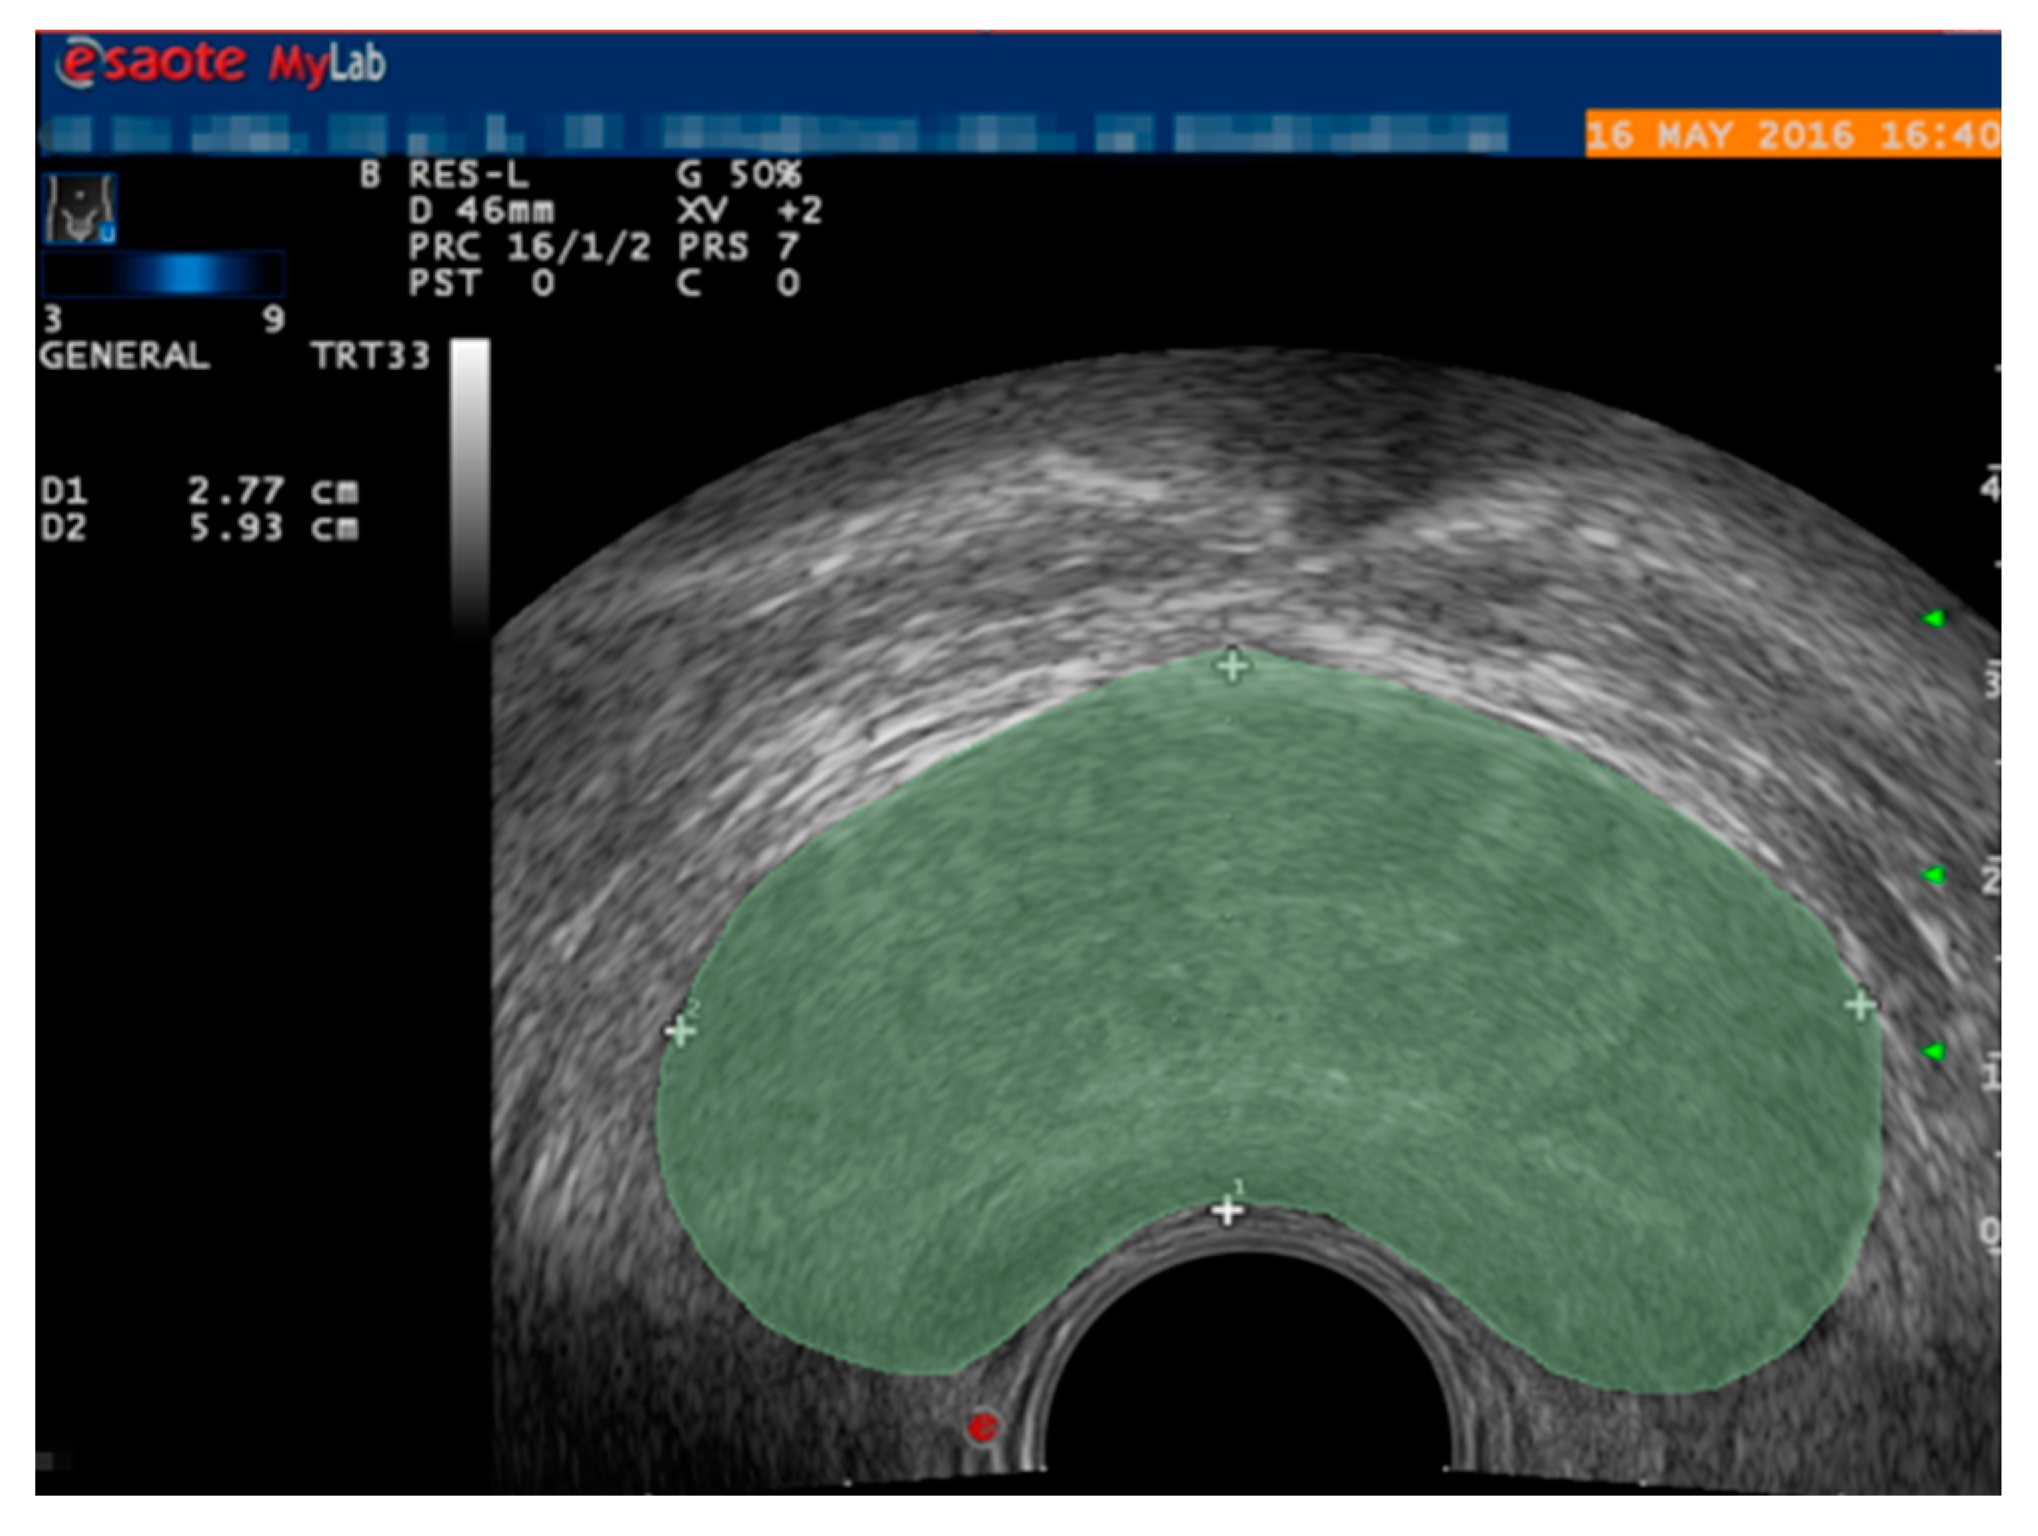Click the blue frequency band bar
The image size is (2038, 1536).
[165, 273]
